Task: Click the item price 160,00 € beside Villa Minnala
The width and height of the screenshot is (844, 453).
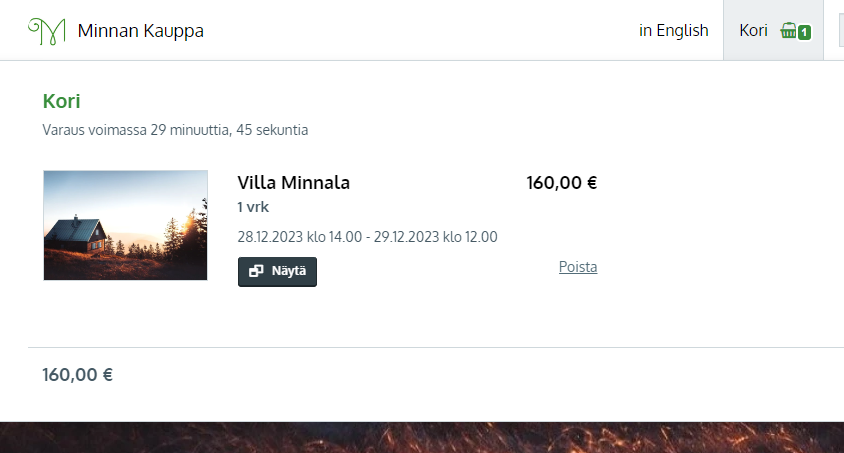Action: 561,182
